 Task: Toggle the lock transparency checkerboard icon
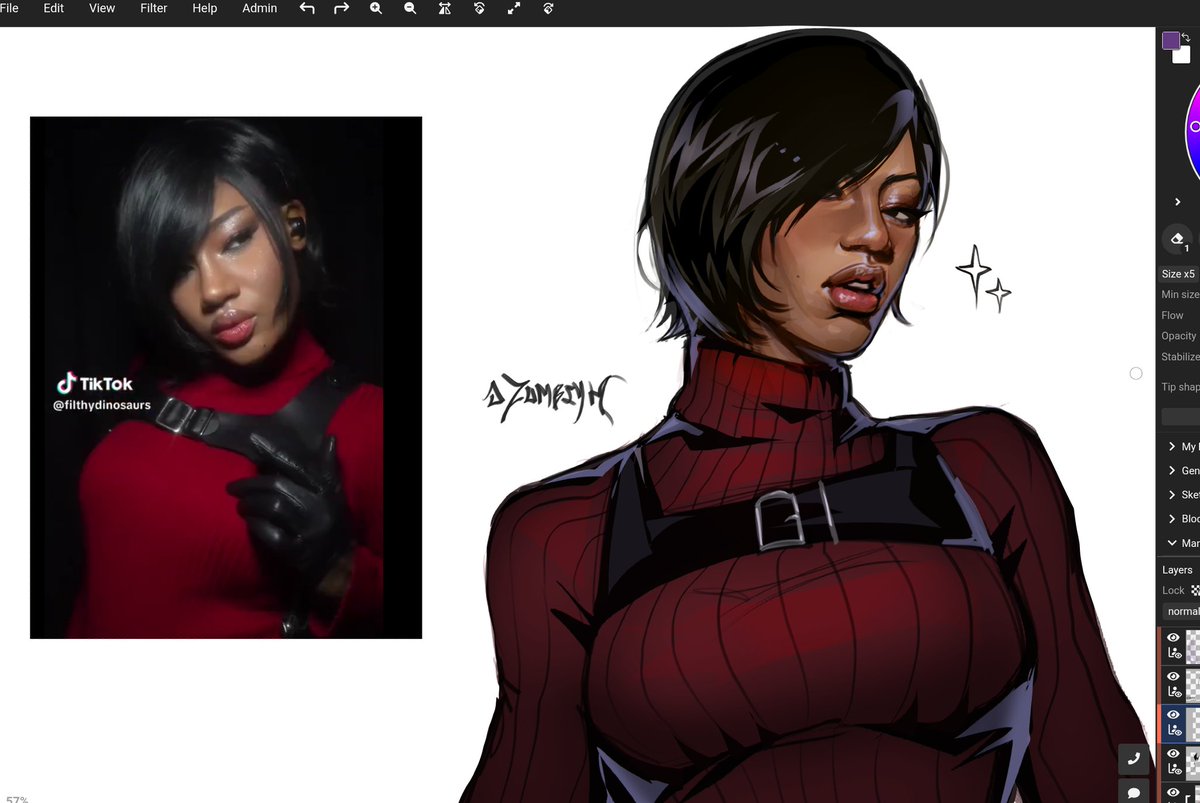[x=1195, y=590]
